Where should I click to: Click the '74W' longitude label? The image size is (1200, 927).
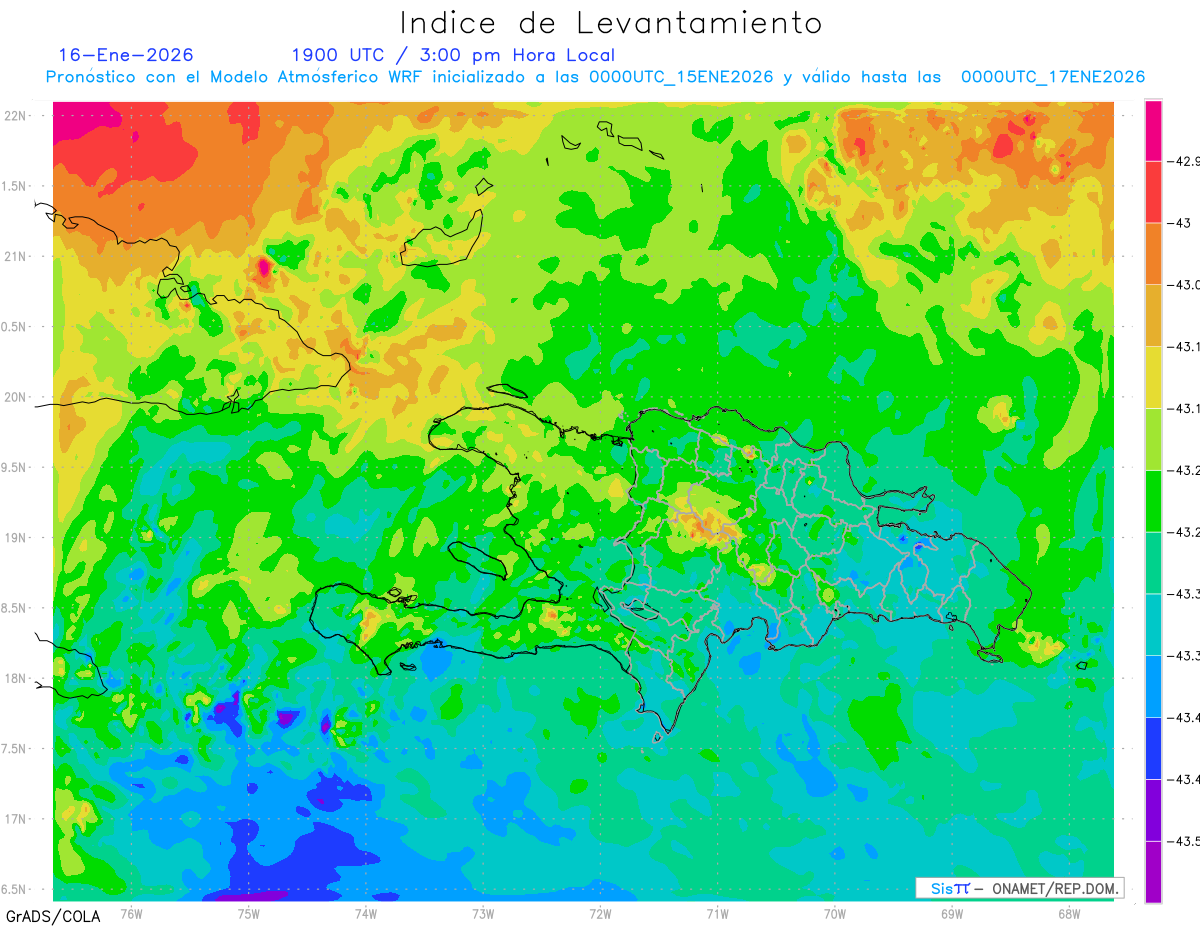pyautogui.click(x=366, y=914)
